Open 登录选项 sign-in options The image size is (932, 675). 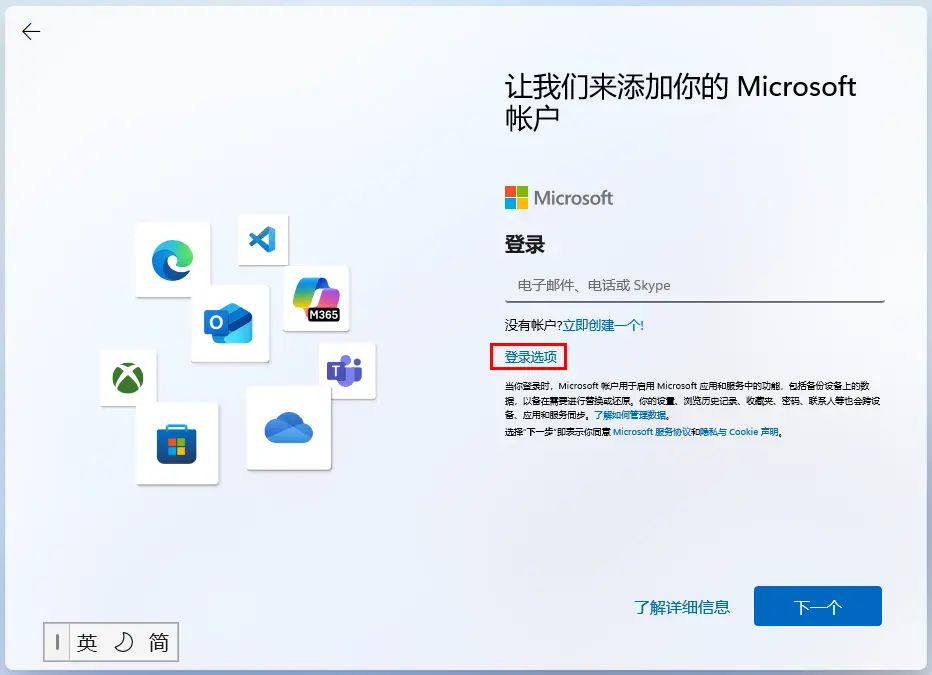530,357
